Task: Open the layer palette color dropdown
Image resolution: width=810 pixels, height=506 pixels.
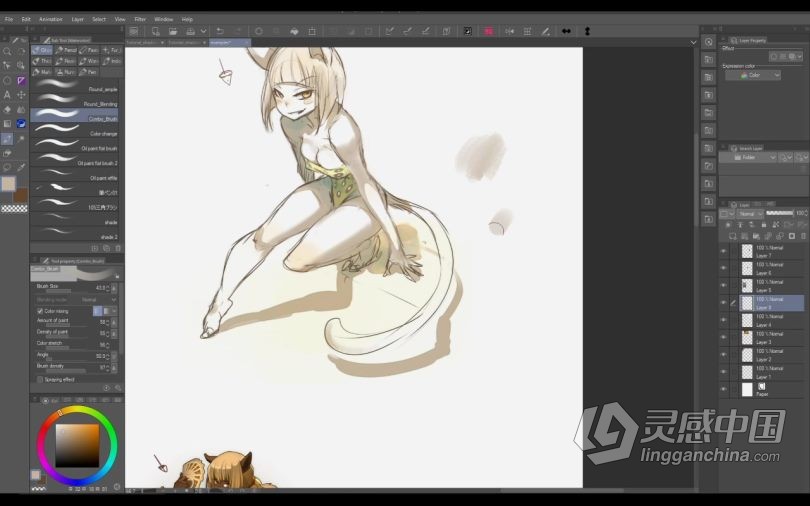Action: tap(726, 214)
